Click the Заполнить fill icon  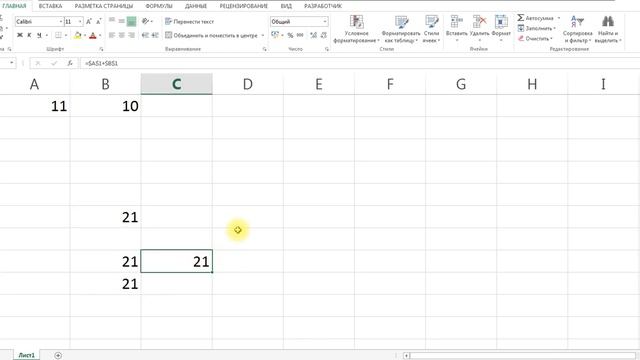(521, 28)
